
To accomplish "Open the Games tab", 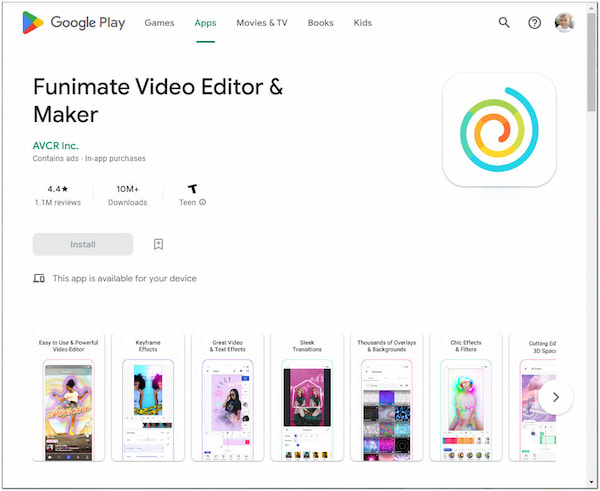I will click(x=159, y=23).
